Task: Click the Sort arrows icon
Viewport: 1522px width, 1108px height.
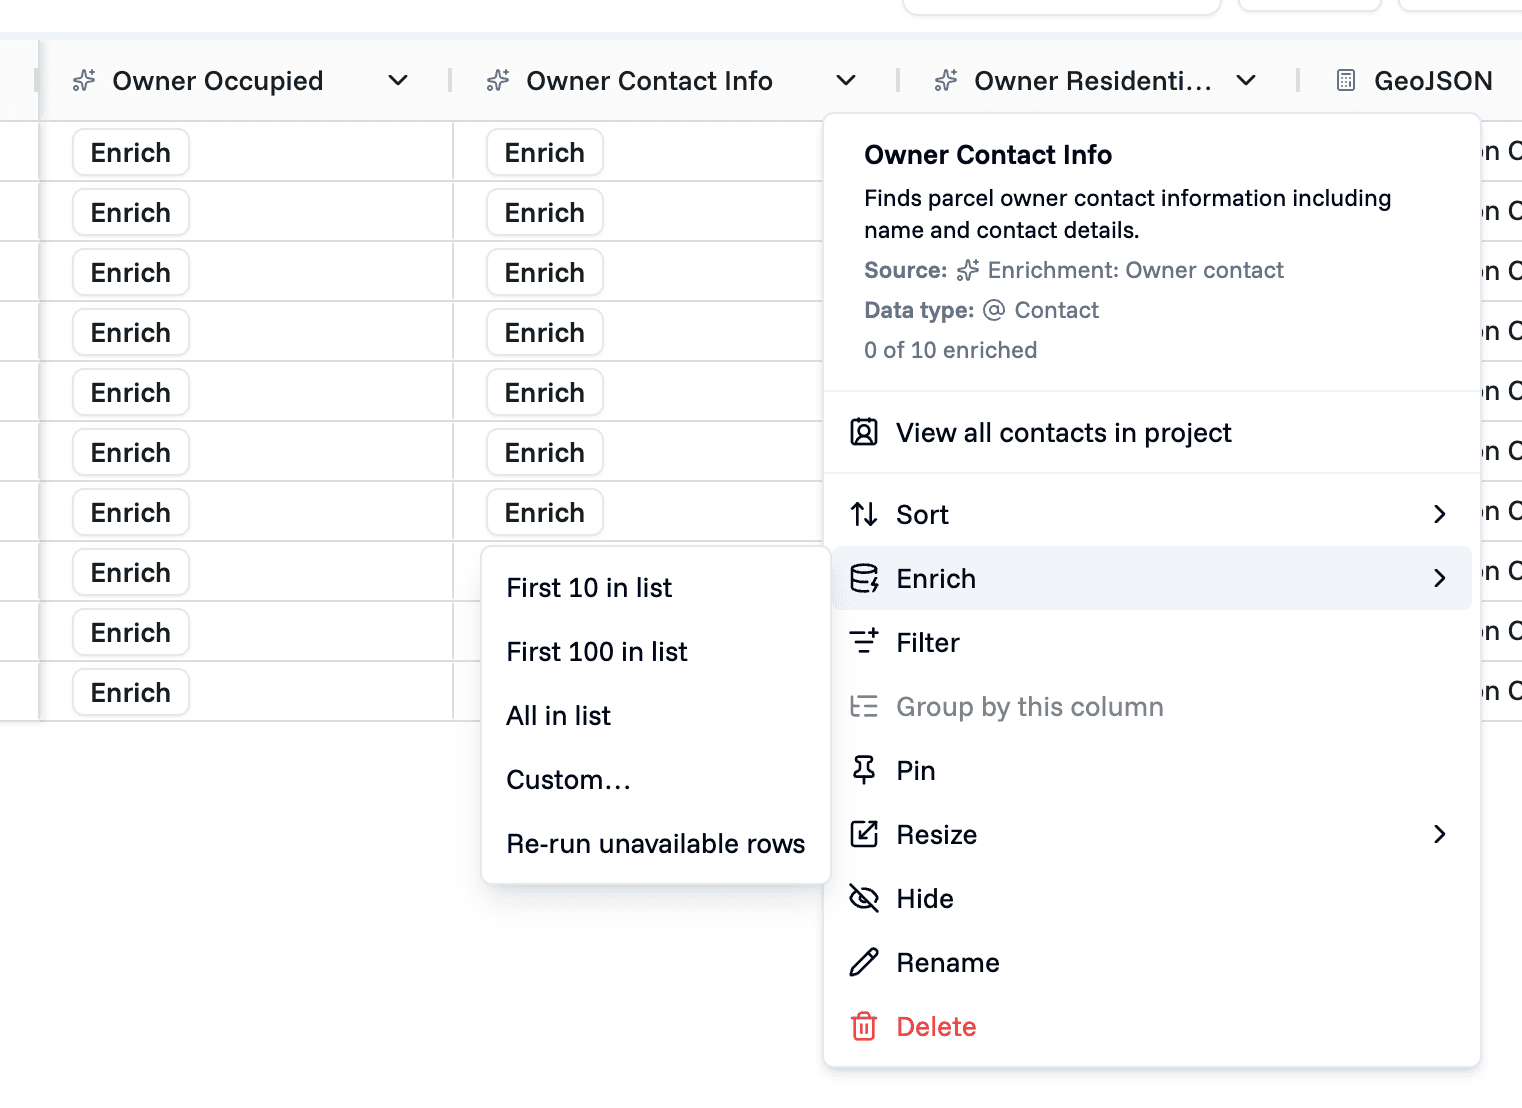Action: [864, 514]
